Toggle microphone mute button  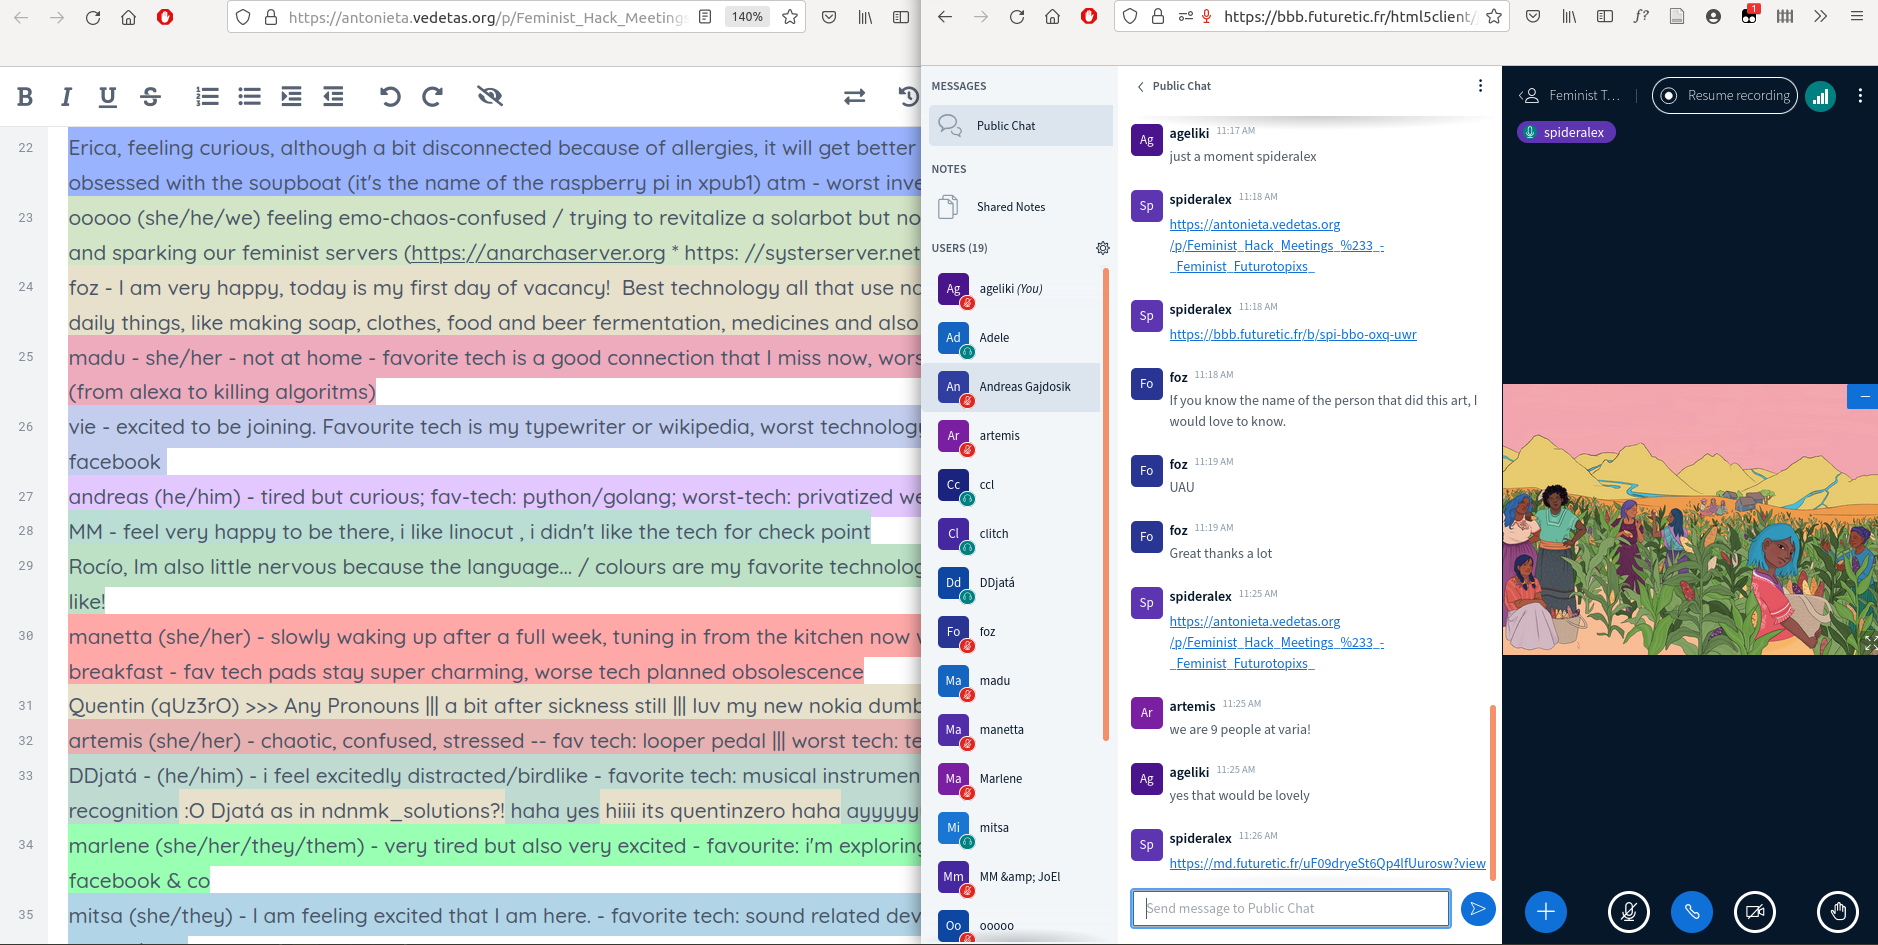tap(1629, 911)
